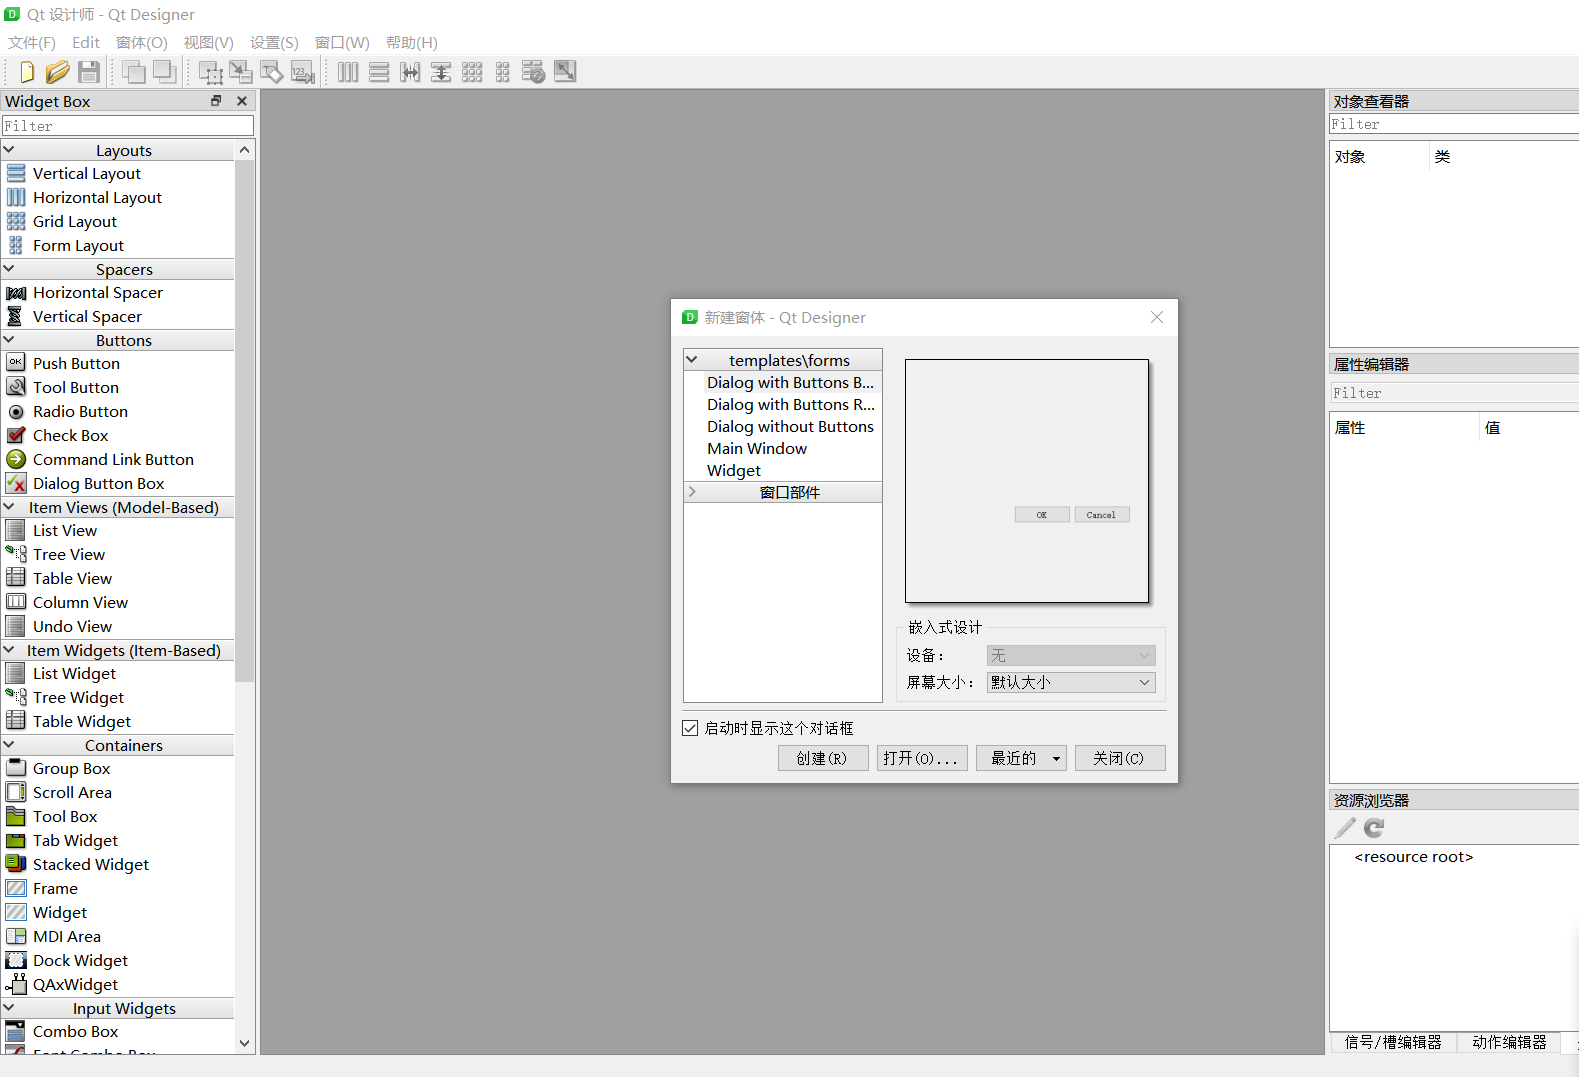Click the Command Link Button widget icon
The width and height of the screenshot is (1579, 1077).
(16, 459)
